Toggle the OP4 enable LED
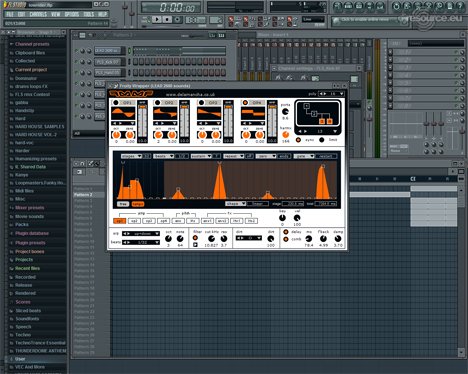Screen dimensions: 468x374 [245, 102]
